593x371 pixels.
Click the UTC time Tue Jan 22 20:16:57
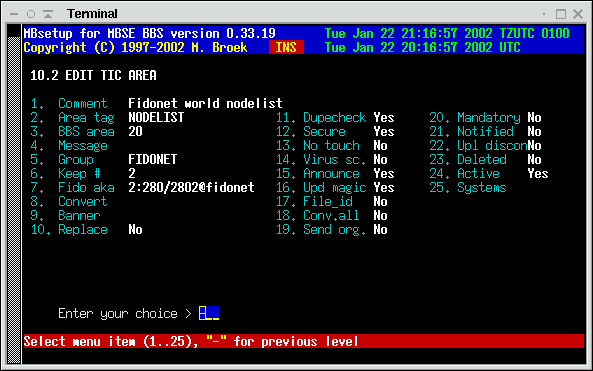pyautogui.click(x=422, y=47)
